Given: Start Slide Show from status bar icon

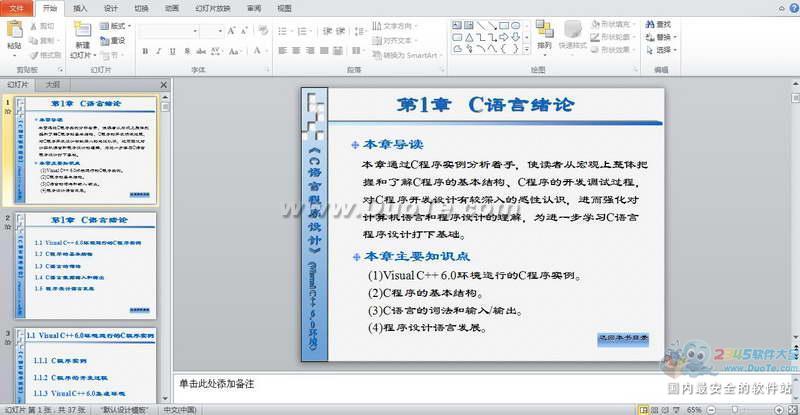Looking at the screenshot, I should point(677,410).
